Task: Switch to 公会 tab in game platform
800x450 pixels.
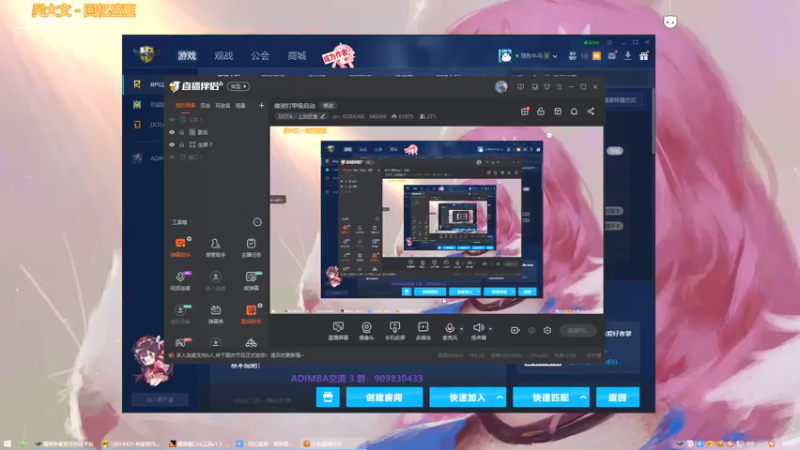Action: coord(260,56)
